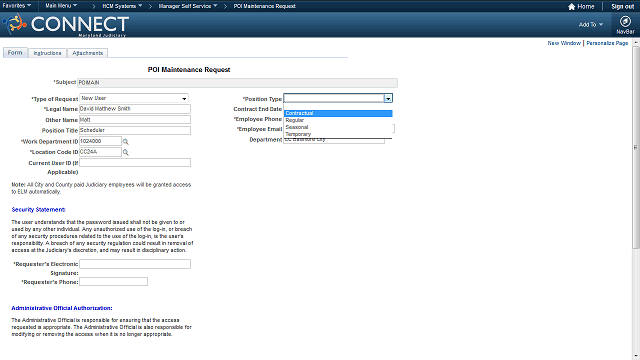Open HCM Systems breadcrumb menu
The height and width of the screenshot is (360, 640).
pos(122,6)
